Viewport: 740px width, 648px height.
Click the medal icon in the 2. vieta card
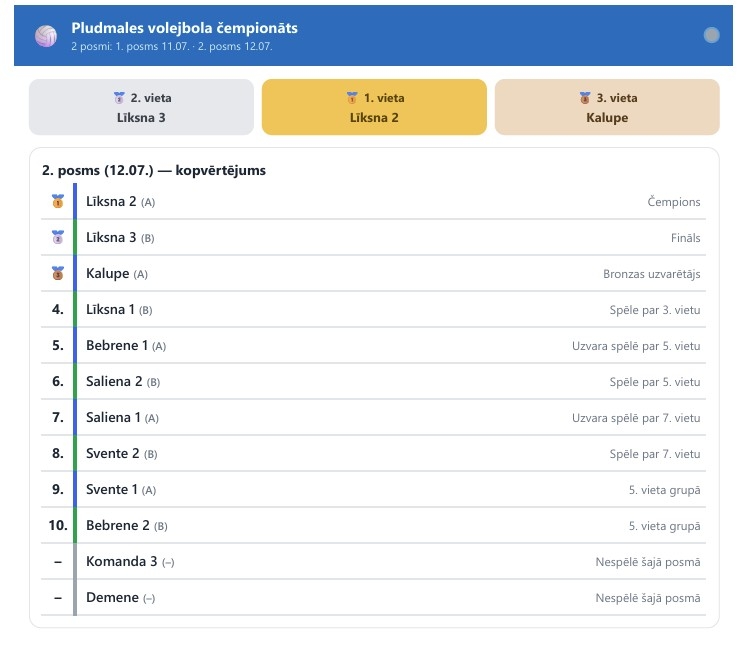tap(119, 98)
